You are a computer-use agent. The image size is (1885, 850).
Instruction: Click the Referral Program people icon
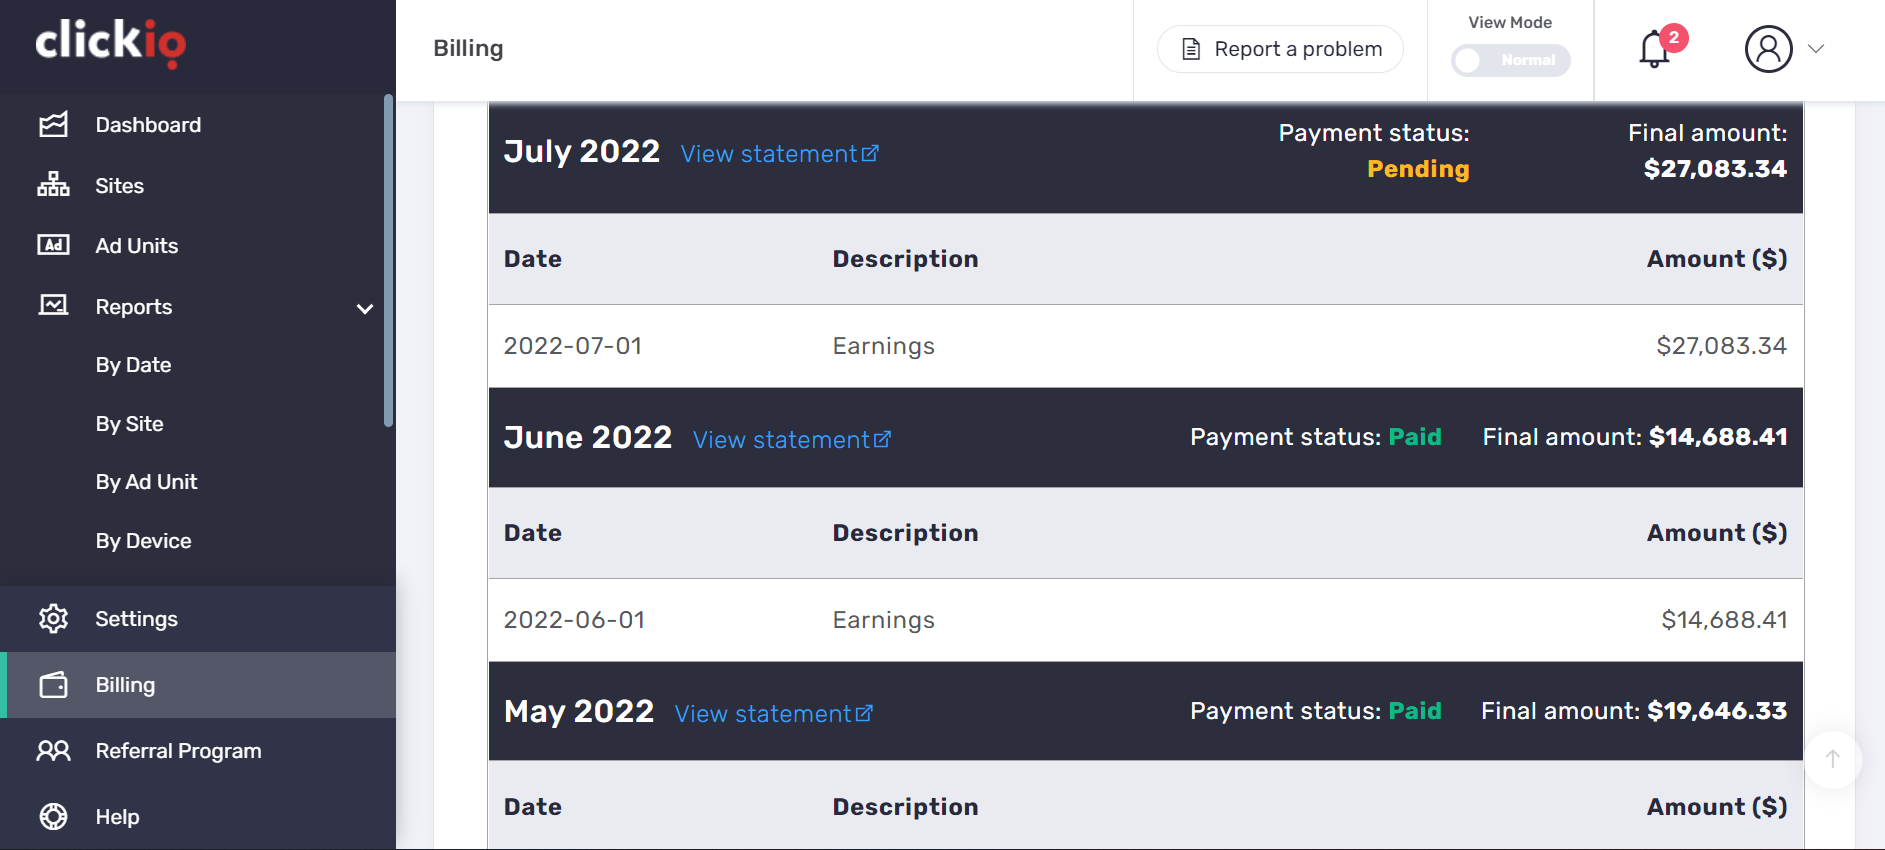[x=53, y=751]
